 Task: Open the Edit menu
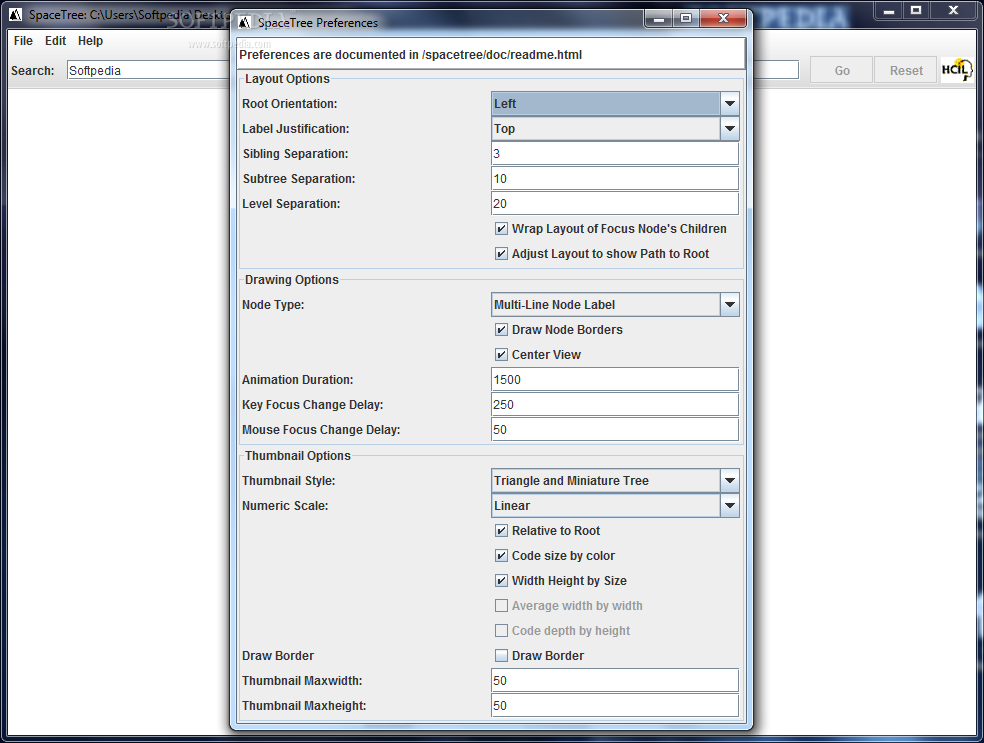click(x=55, y=41)
